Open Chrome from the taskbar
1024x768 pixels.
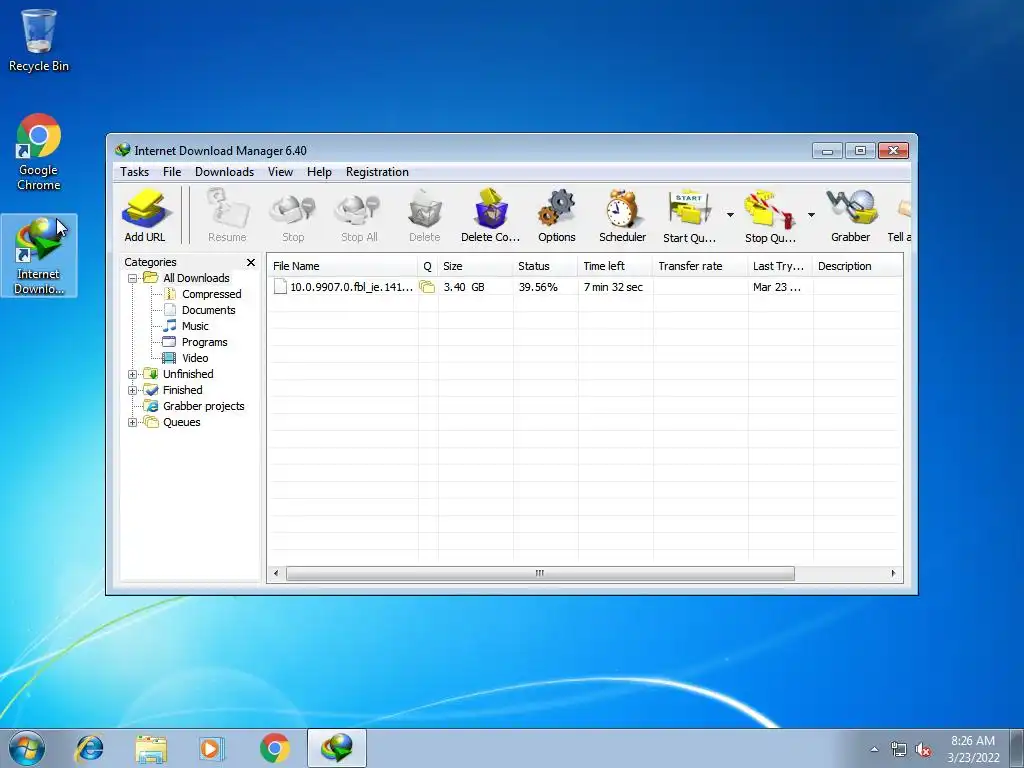pyautogui.click(x=275, y=748)
